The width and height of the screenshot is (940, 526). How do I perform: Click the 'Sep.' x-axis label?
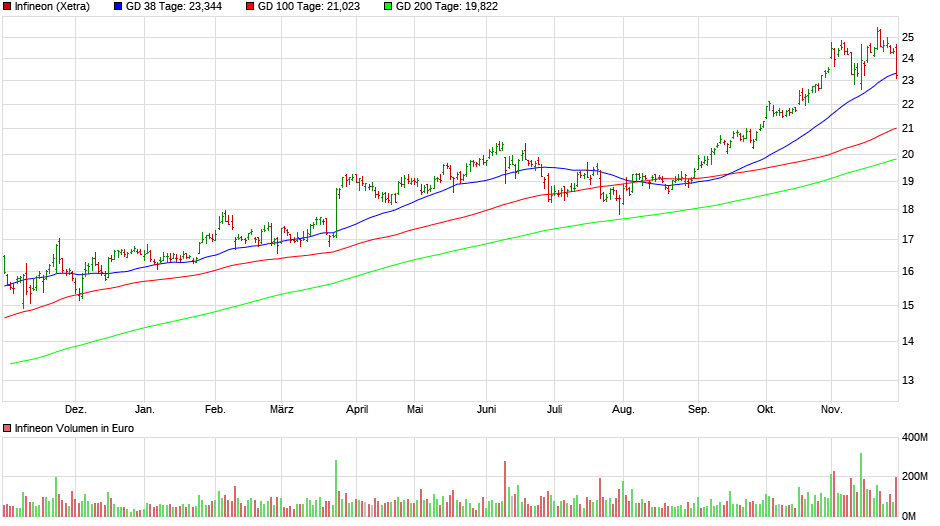pos(698,410)
